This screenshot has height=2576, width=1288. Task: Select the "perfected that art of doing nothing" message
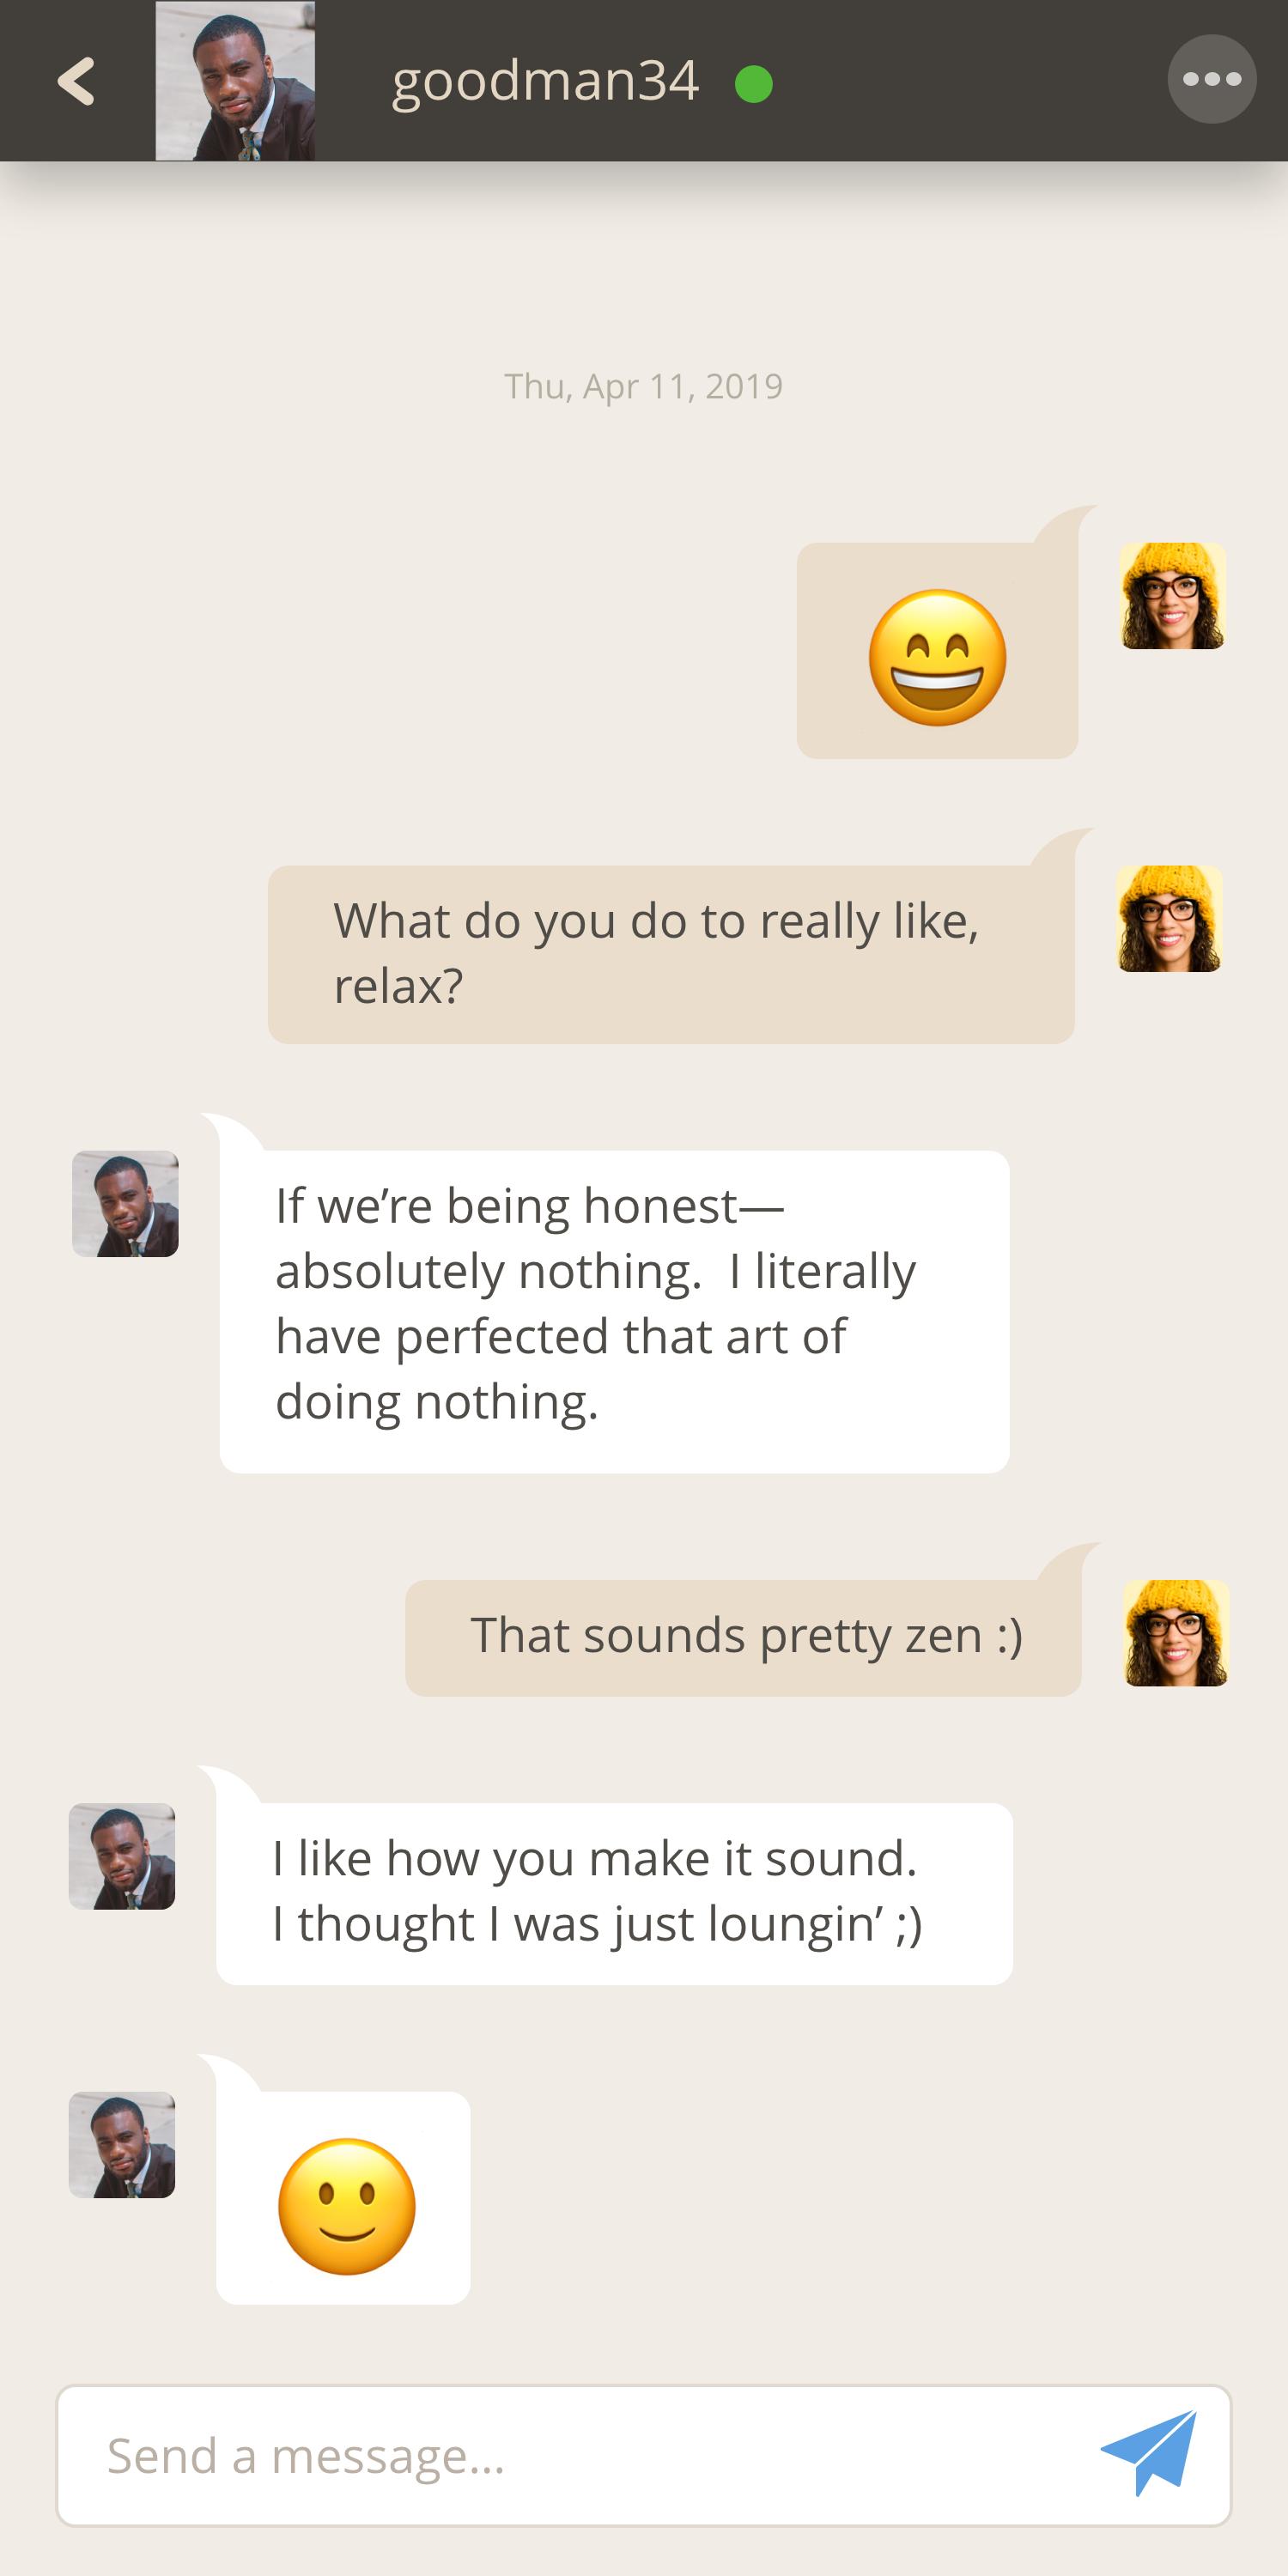click(x=614, y=1310)
